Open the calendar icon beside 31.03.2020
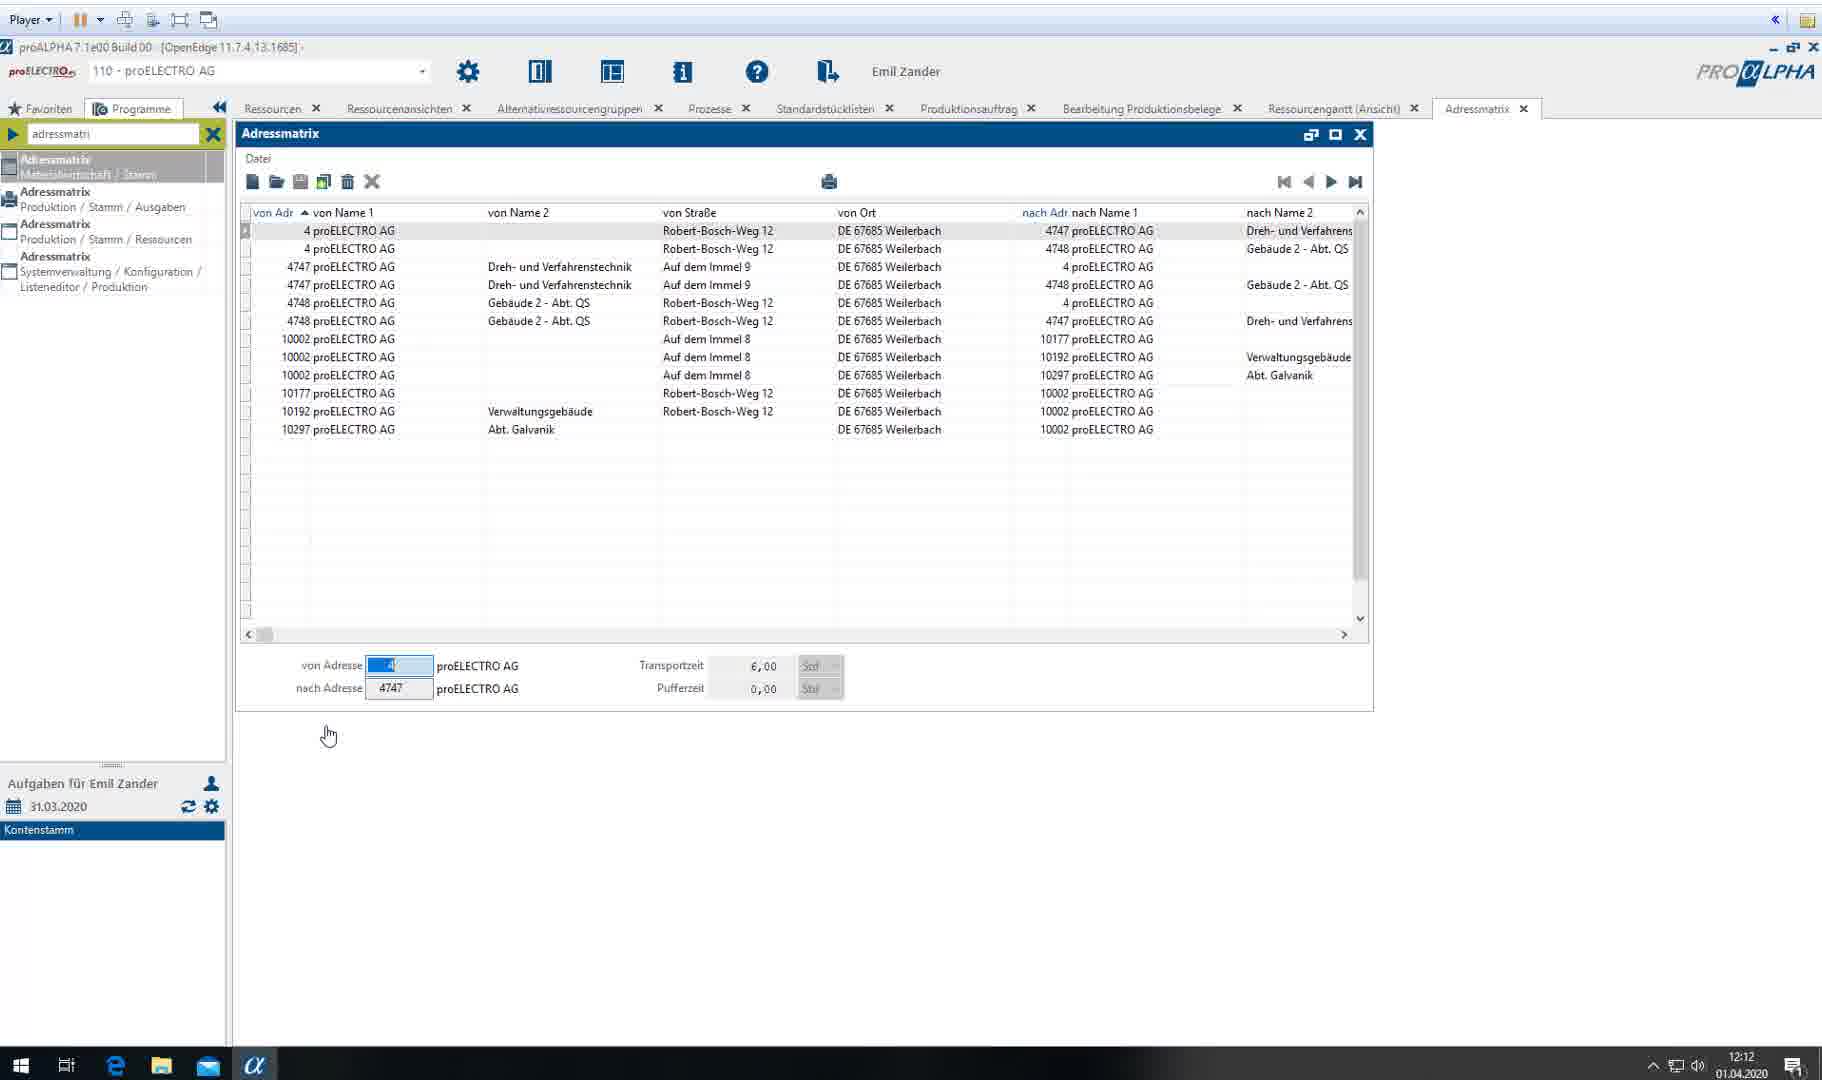Image resolution: width=1822 pixels, height=1080 pixels. pos(13,806)
